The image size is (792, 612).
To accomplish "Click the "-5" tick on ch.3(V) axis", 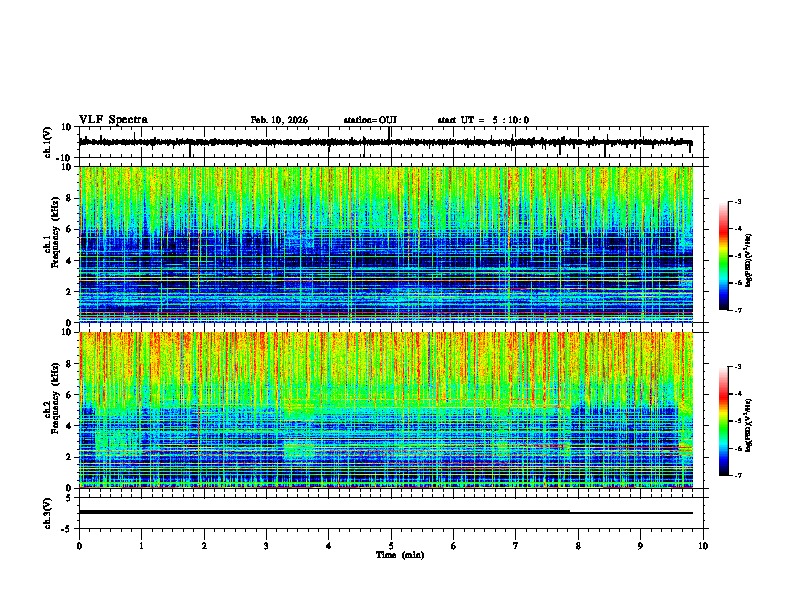I will 67,529.
